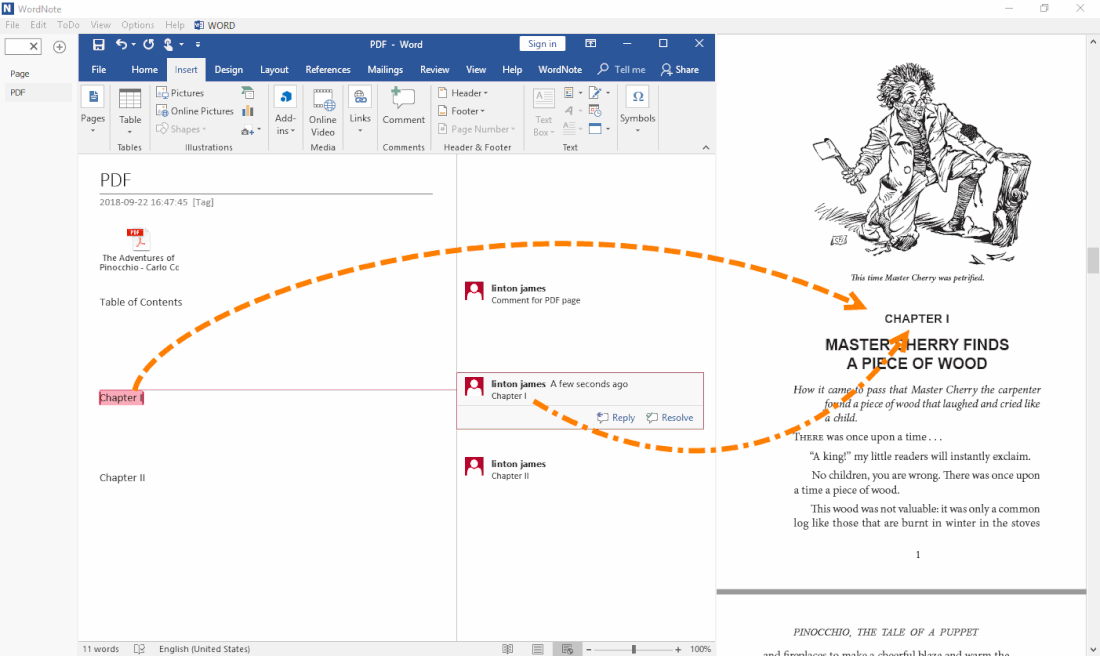Open the WordNote Options menu
The width and height of the screenshot is (1100, 656).
(x=138, y=25)
